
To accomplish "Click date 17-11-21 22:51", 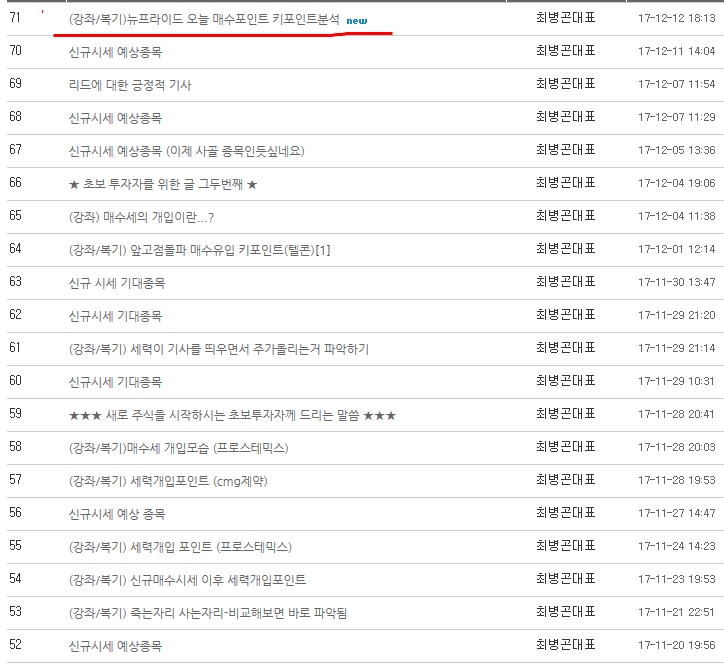I will click(x=677, y=612).
